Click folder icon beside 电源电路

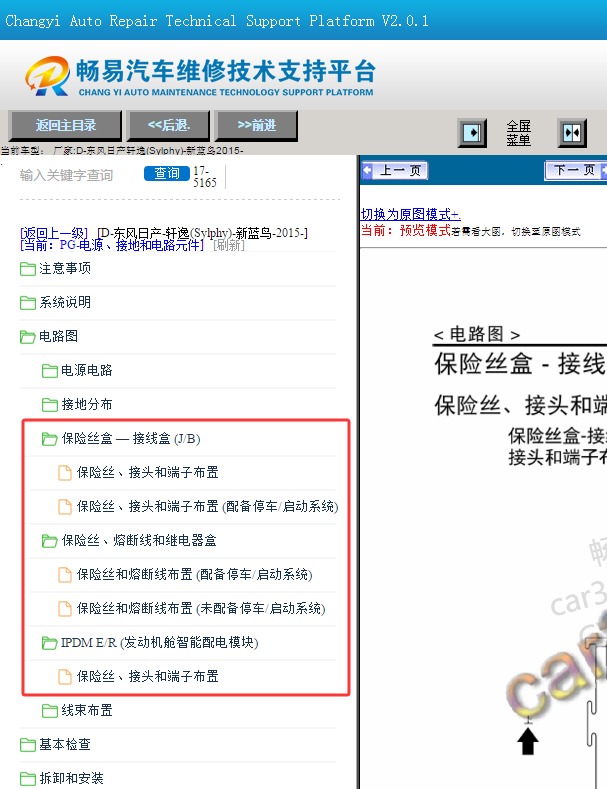point(49,371)
